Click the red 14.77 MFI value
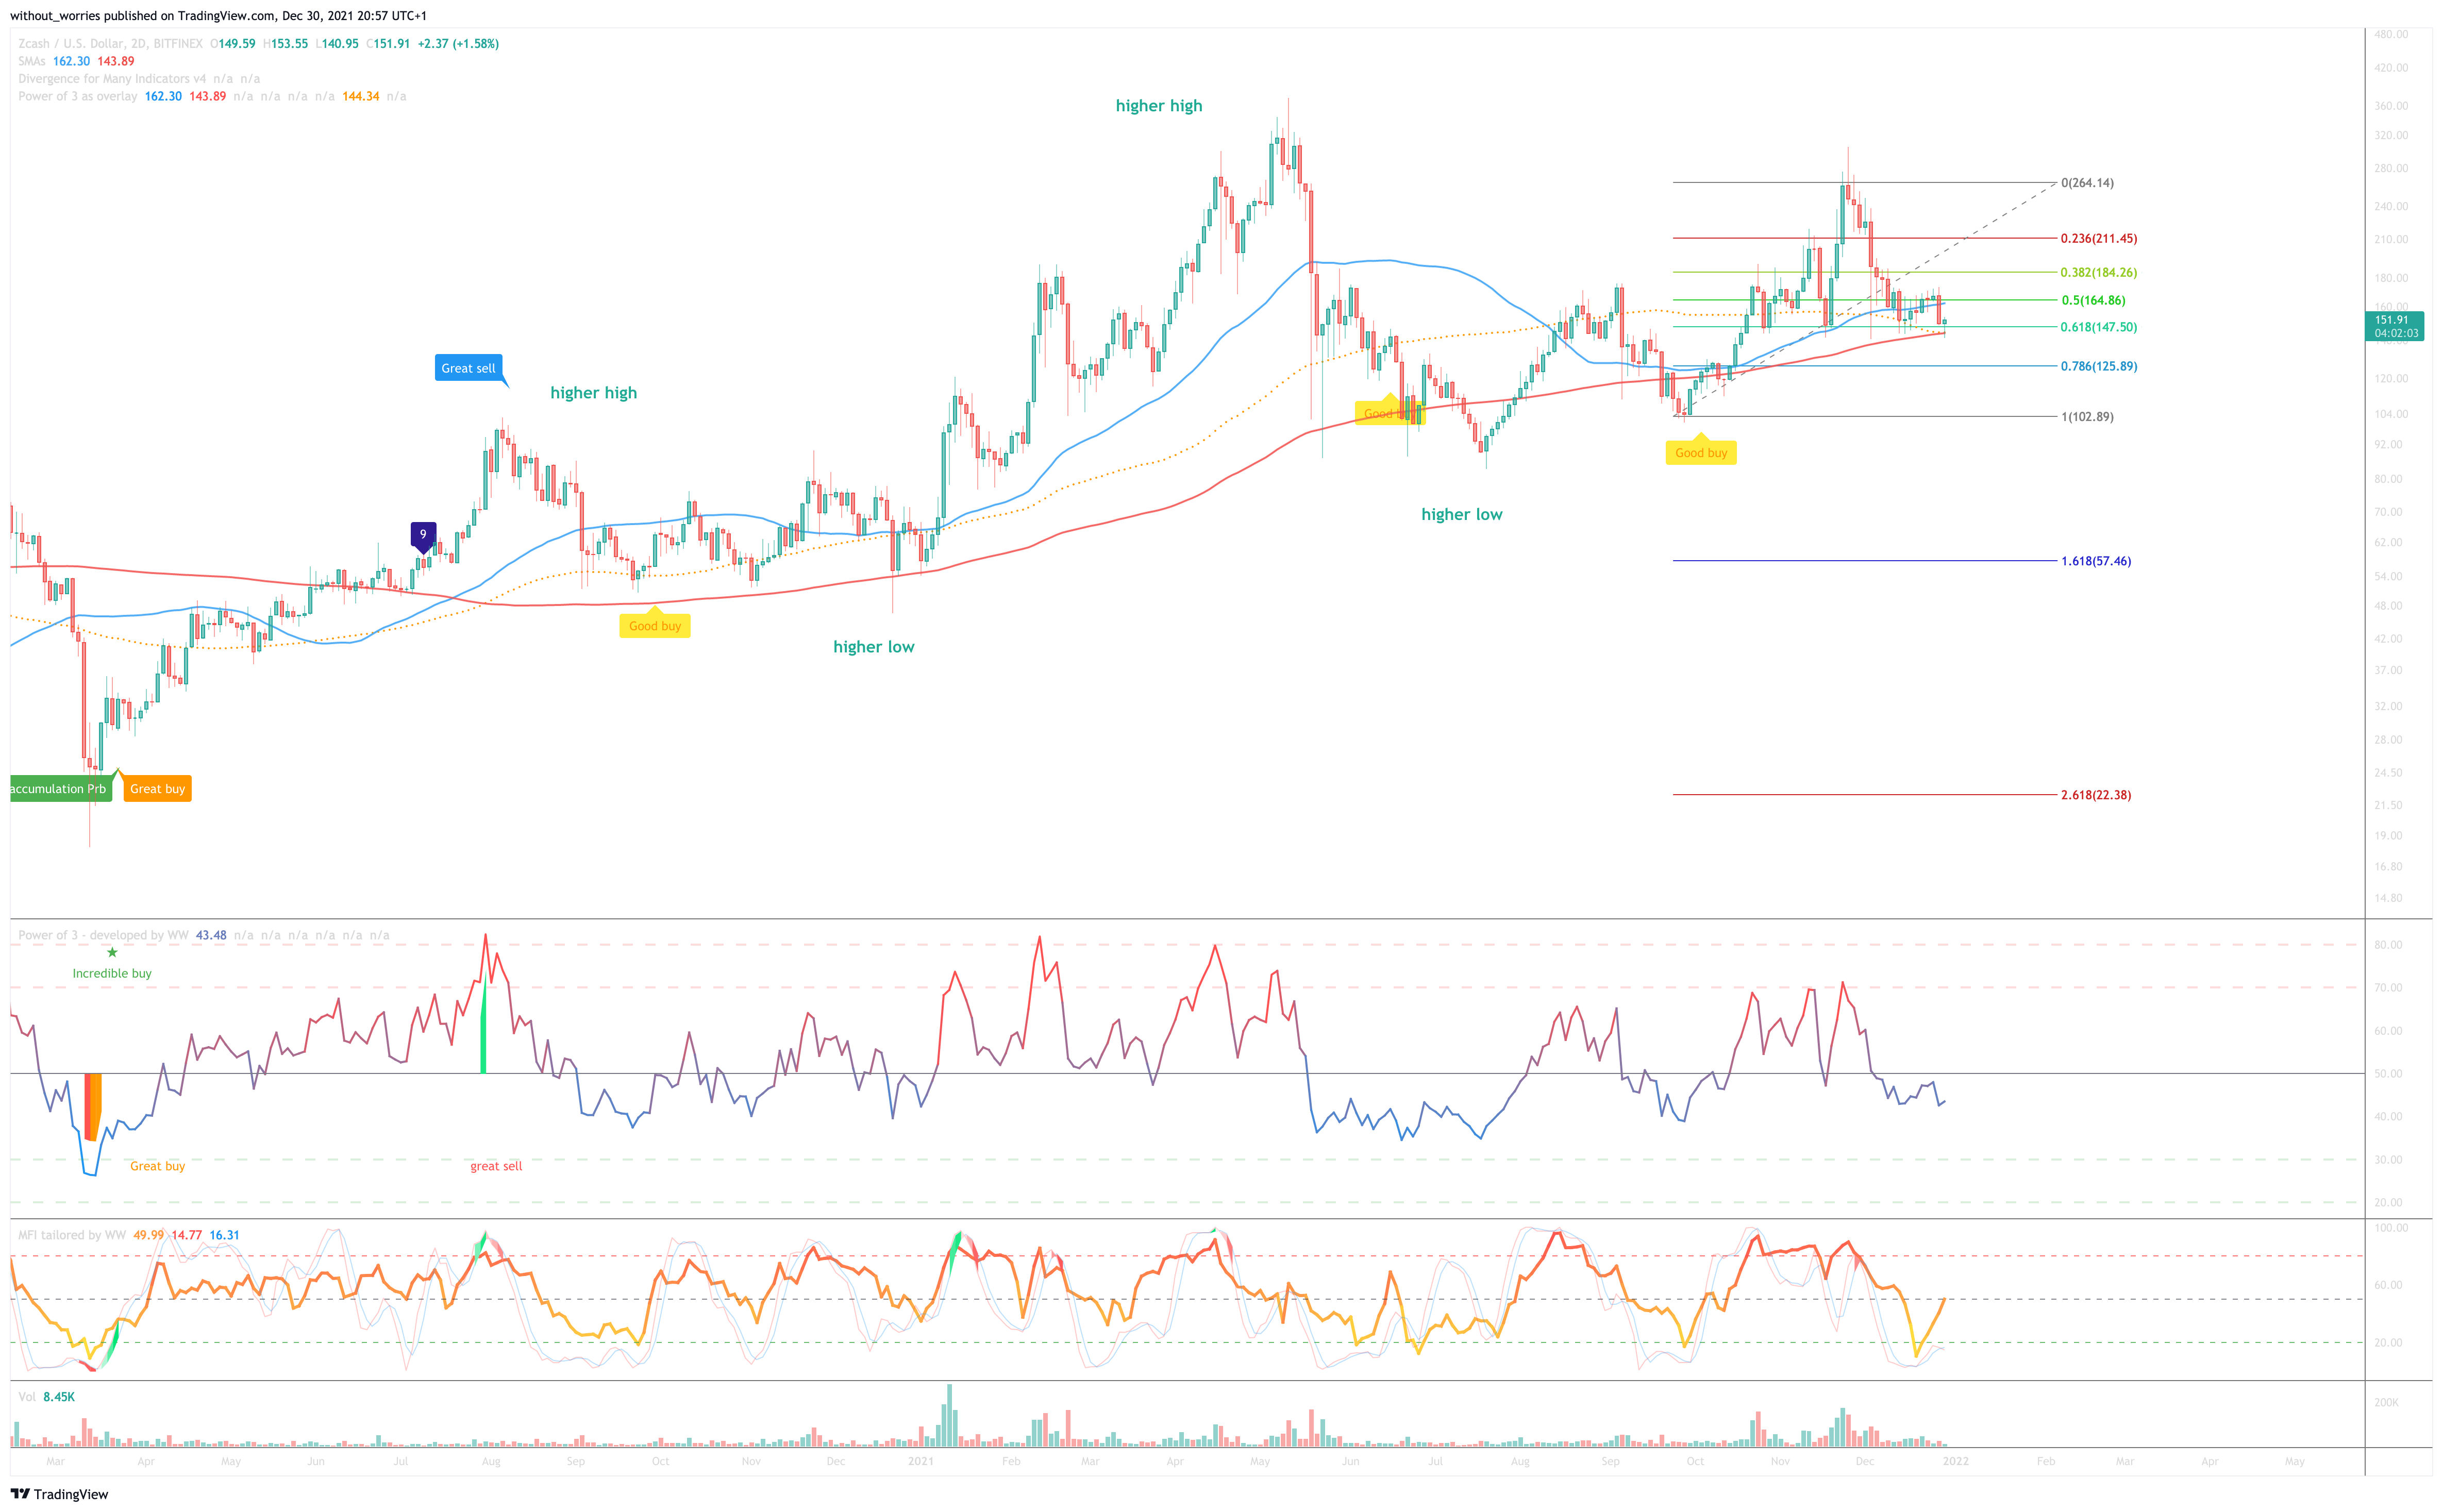 187,1235
